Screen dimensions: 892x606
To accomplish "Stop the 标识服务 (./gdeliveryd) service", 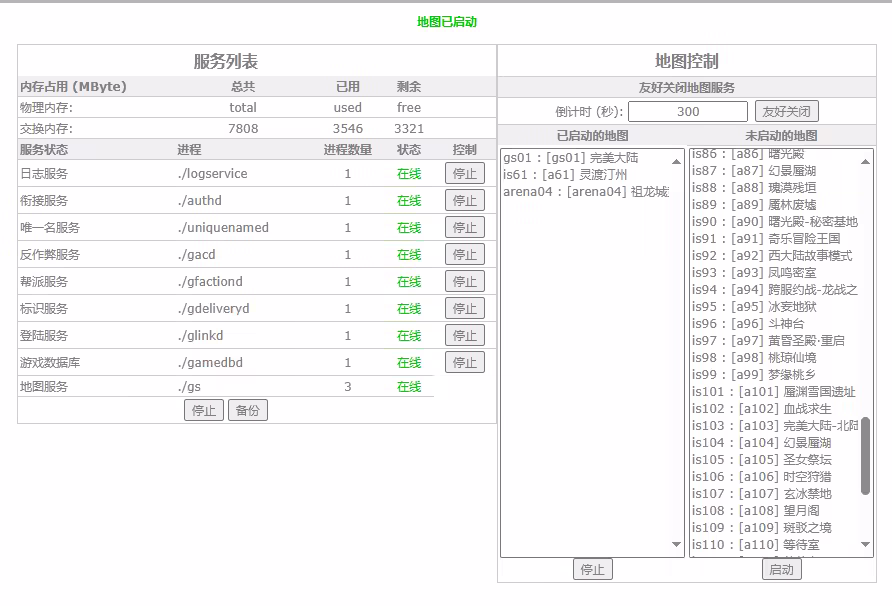I will coord(464,308).
